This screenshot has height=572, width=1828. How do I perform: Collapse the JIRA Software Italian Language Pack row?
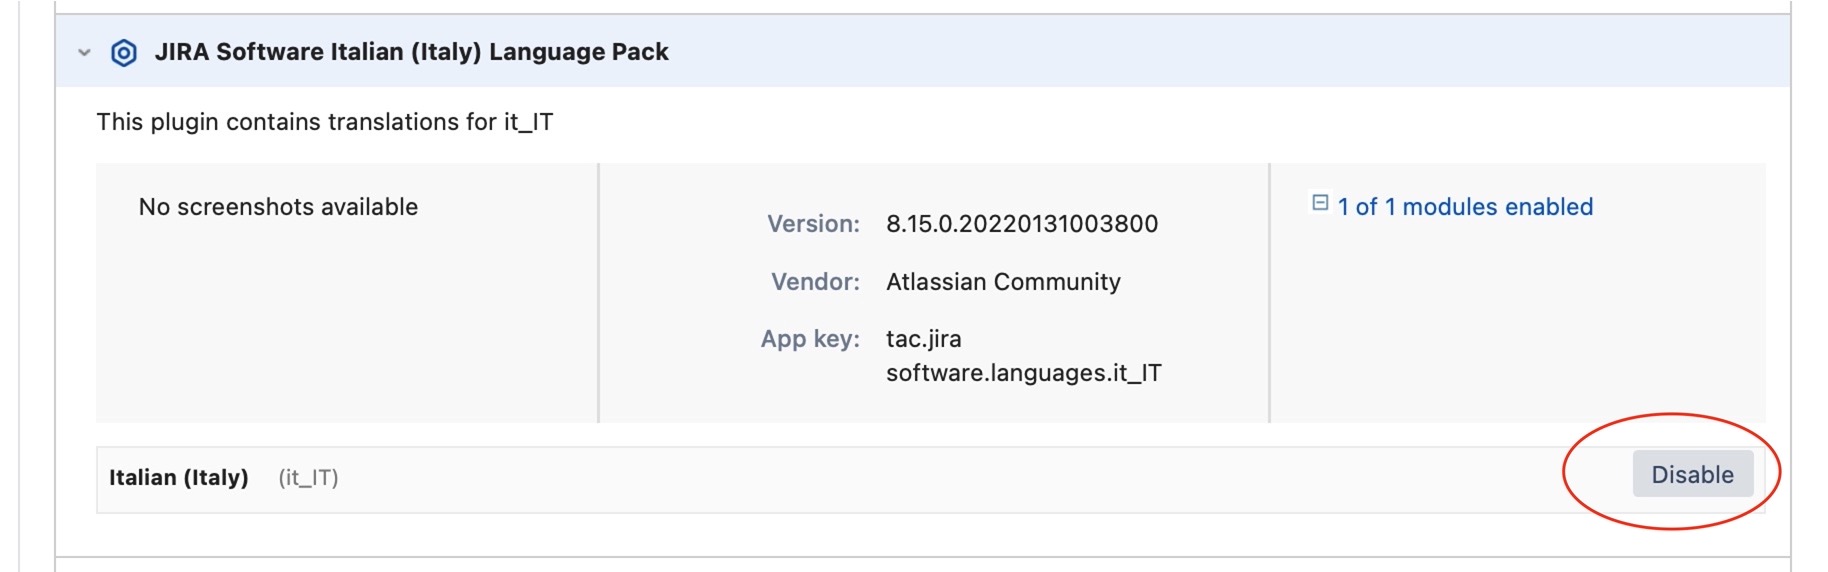pyautogui.click(x=85, y=52)
